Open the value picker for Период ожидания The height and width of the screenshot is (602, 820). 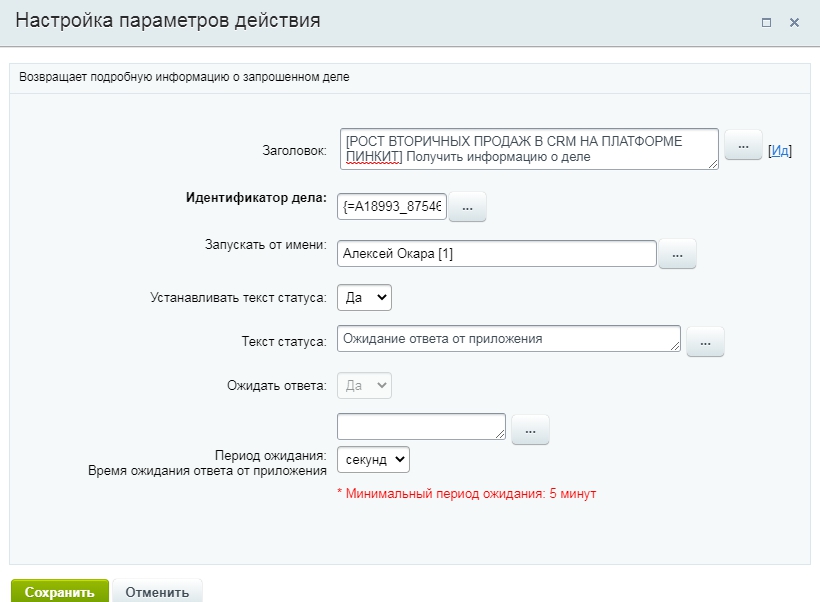tap(530, 429)
